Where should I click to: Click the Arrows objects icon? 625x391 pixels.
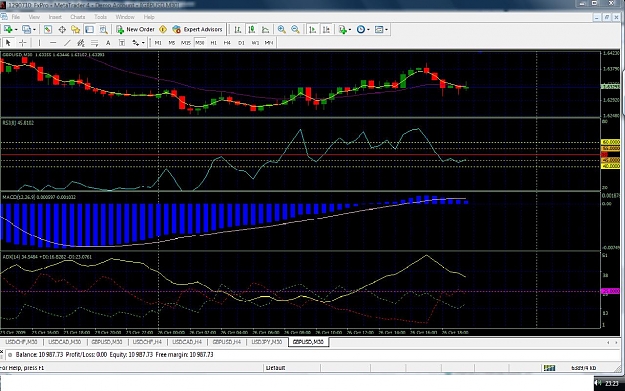coord(136,43)
